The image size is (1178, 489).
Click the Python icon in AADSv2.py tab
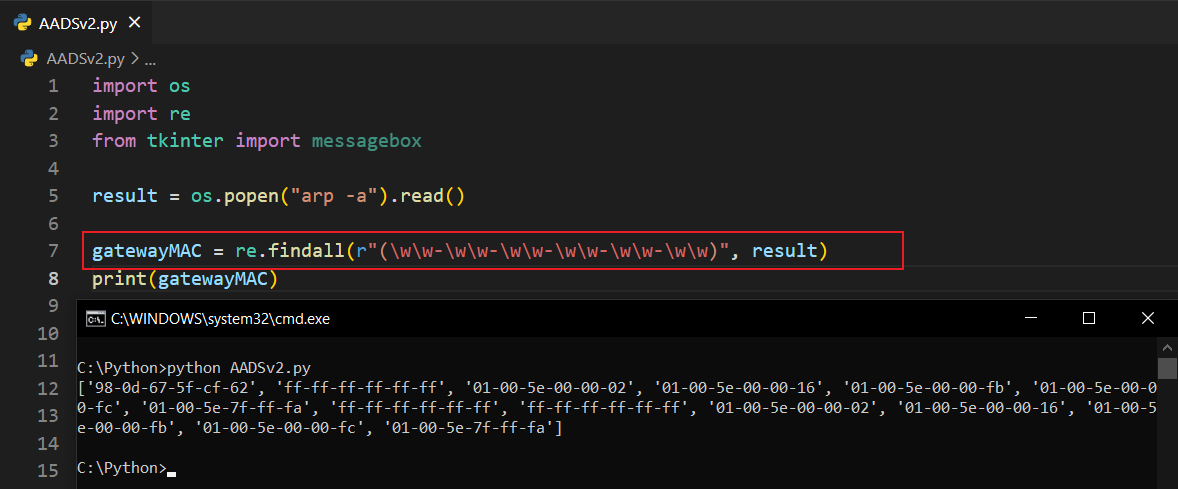[x=20, y=23]
